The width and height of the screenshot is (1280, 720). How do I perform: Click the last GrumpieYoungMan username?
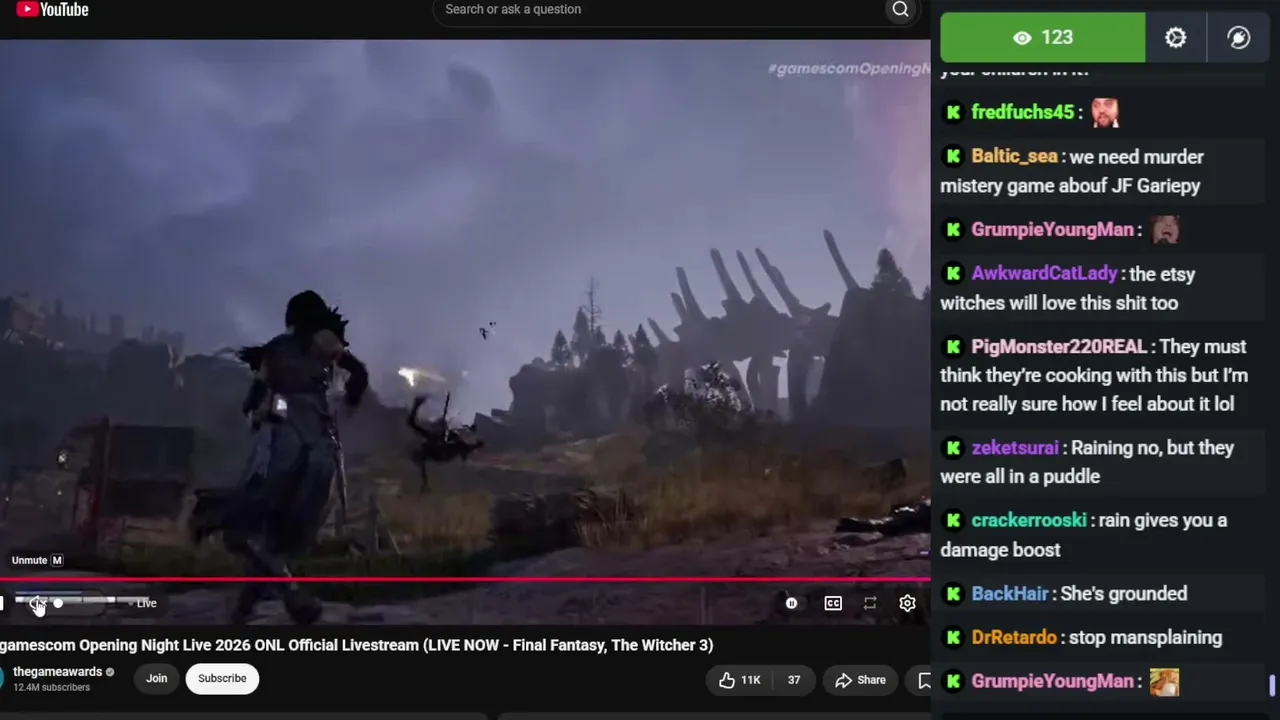pos(1052,681)
